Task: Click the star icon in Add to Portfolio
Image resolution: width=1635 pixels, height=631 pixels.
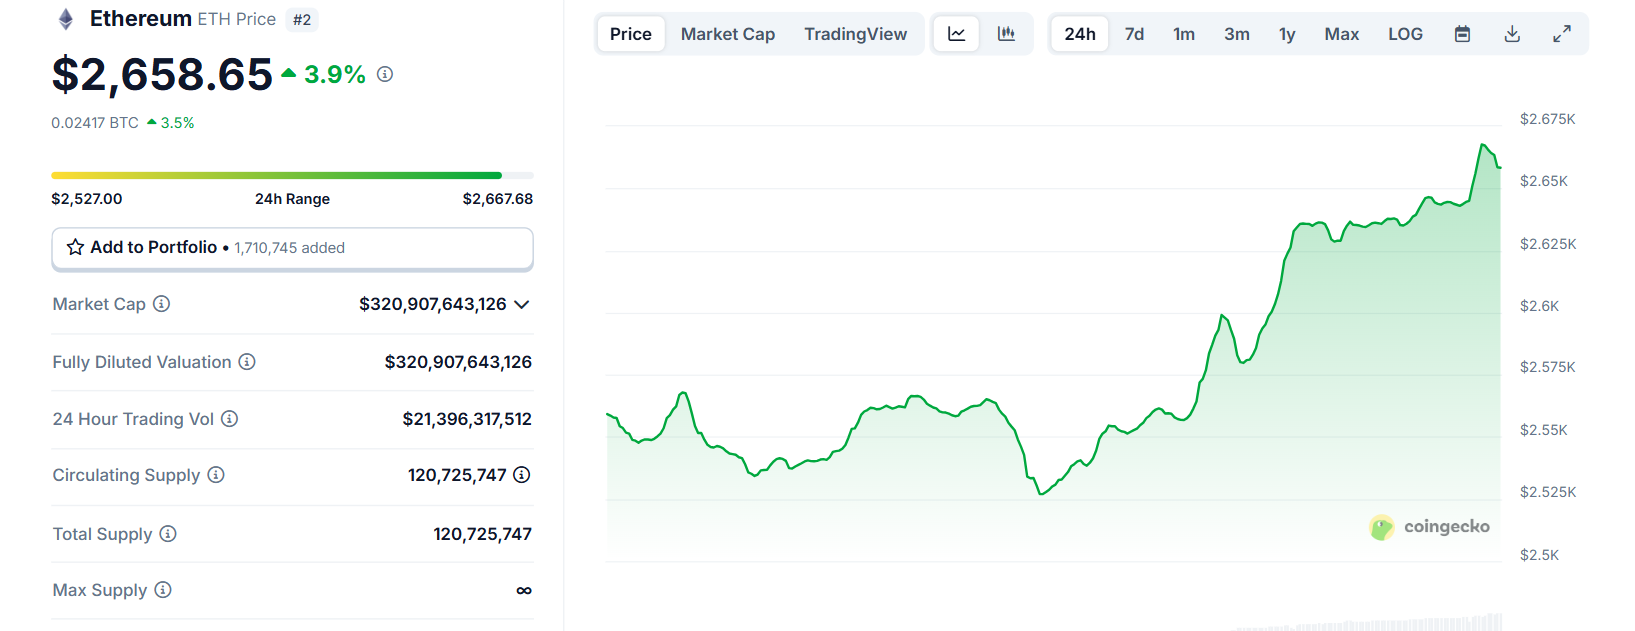Action: [75, 247]
